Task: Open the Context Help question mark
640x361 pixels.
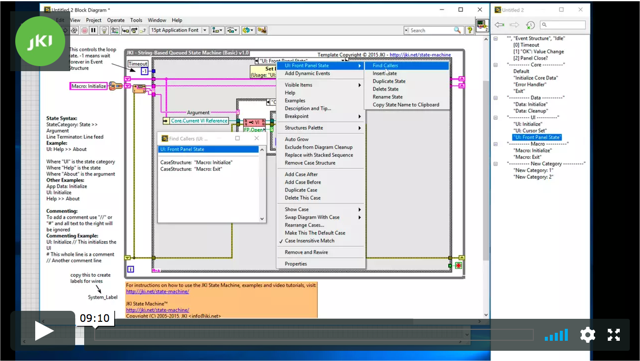Action: coord(470,30)
